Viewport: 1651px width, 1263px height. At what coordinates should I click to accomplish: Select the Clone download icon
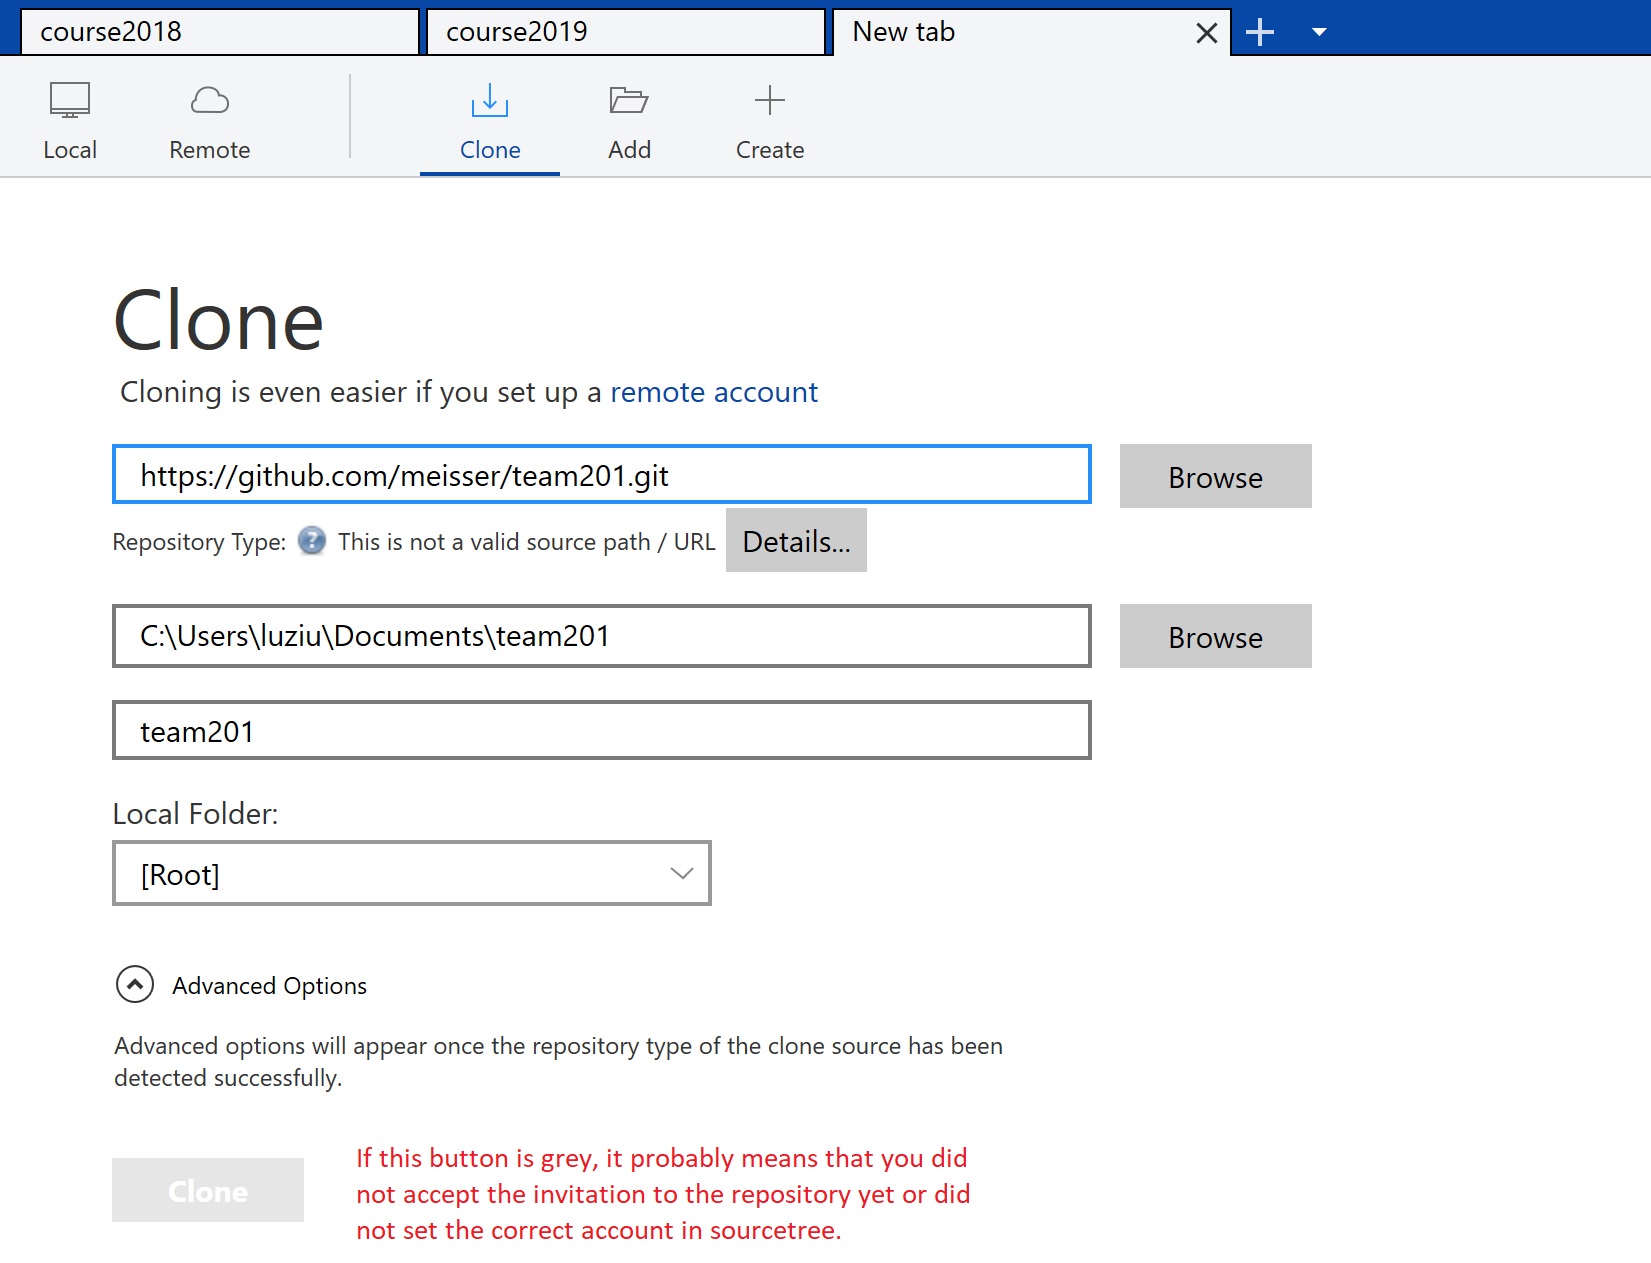click(490, 101)
